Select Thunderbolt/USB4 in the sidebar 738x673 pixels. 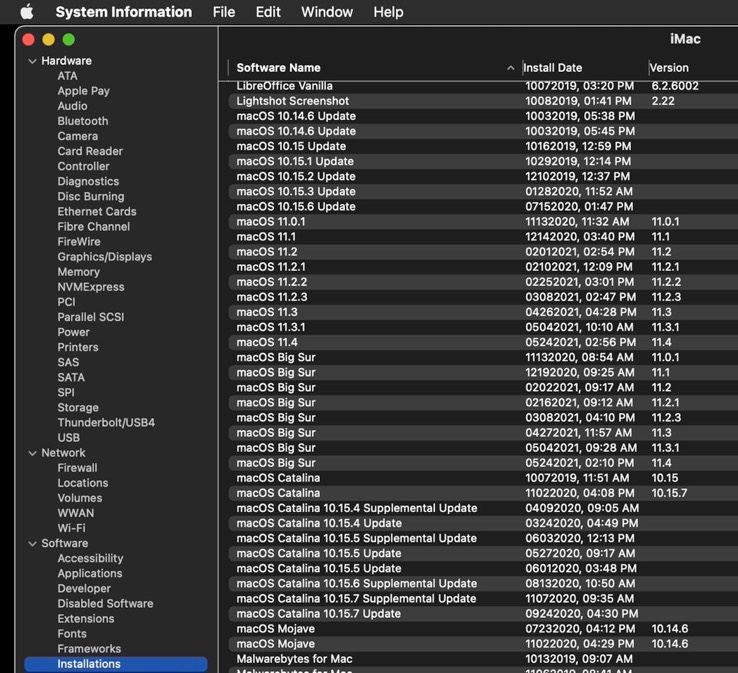[x=106, y=423]
